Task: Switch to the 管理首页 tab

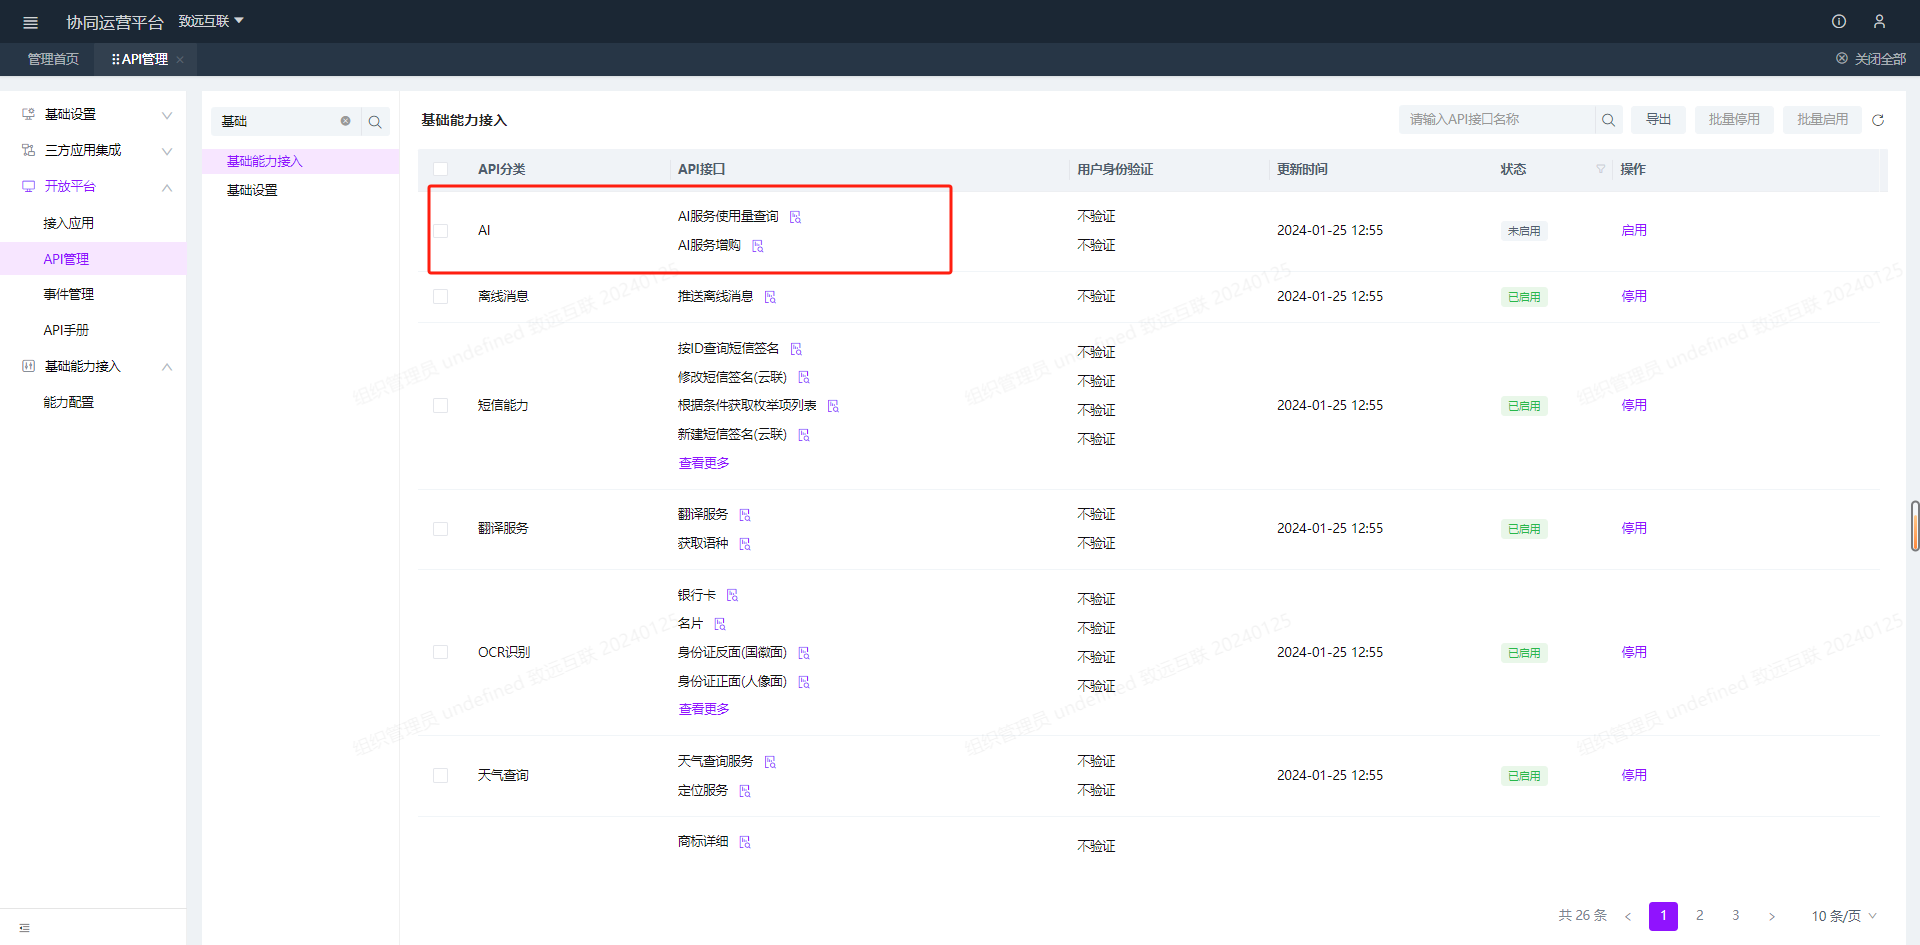Action: coord(53,59)
